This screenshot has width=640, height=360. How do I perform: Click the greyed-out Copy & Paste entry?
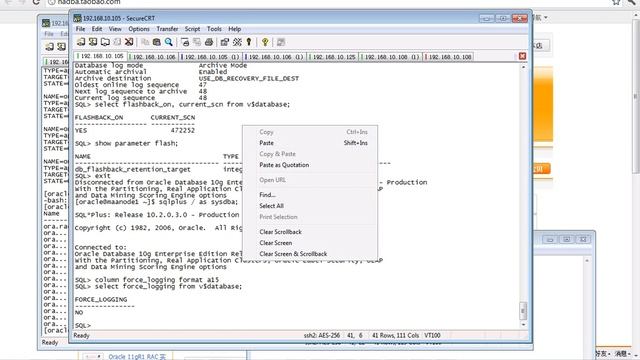click(x=310, y=154)
